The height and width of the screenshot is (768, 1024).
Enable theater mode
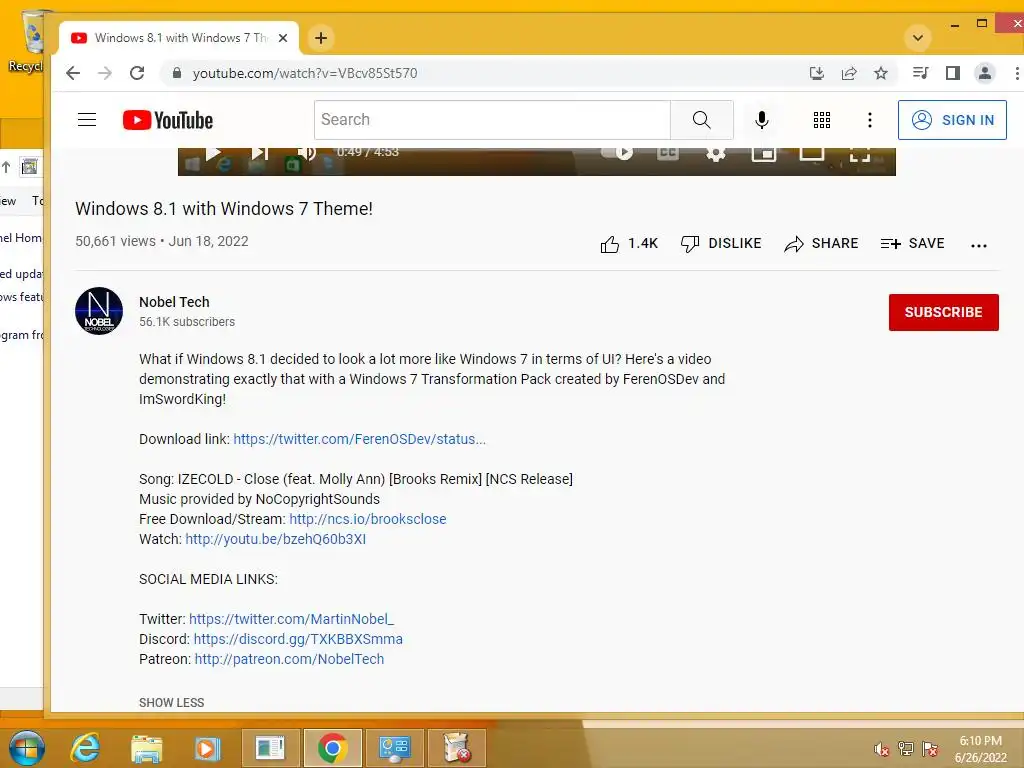pos(812,153)
